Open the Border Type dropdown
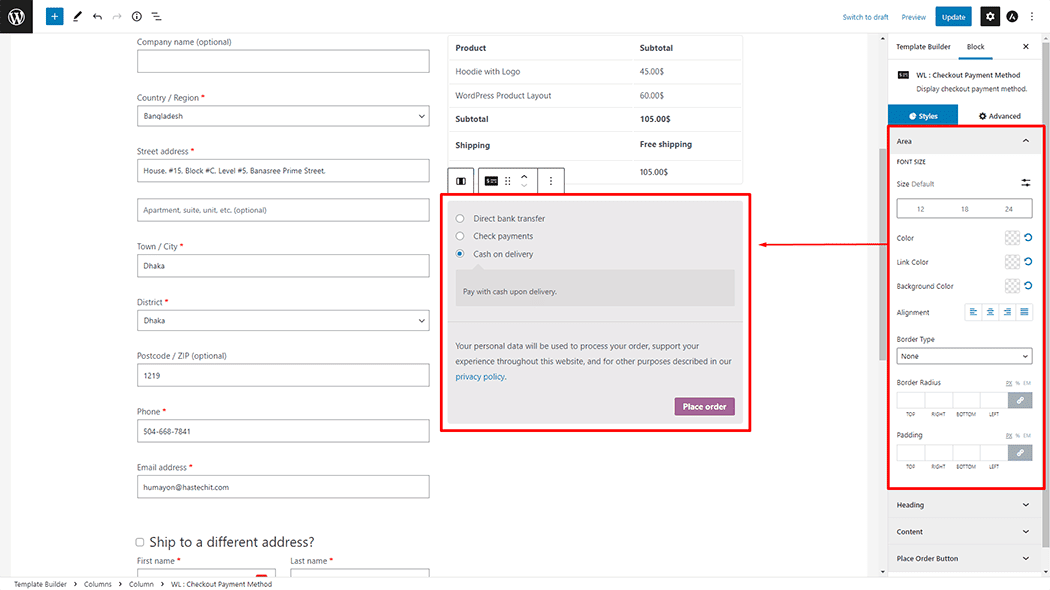Screen dimensions: 1050x590 (964, 356)
